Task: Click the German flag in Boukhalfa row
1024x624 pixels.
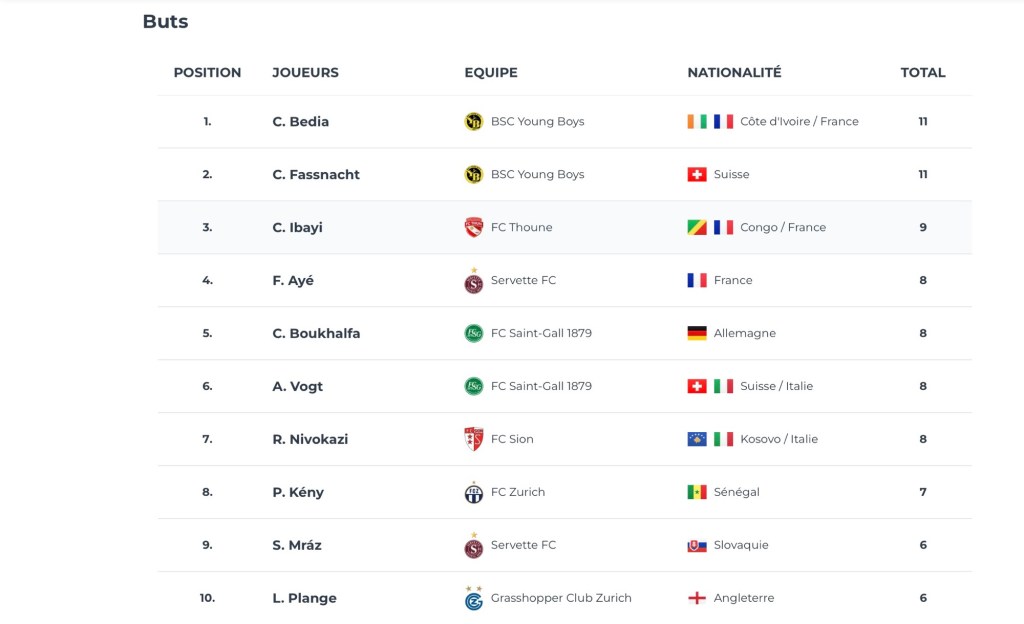Action: coord(697,334)
